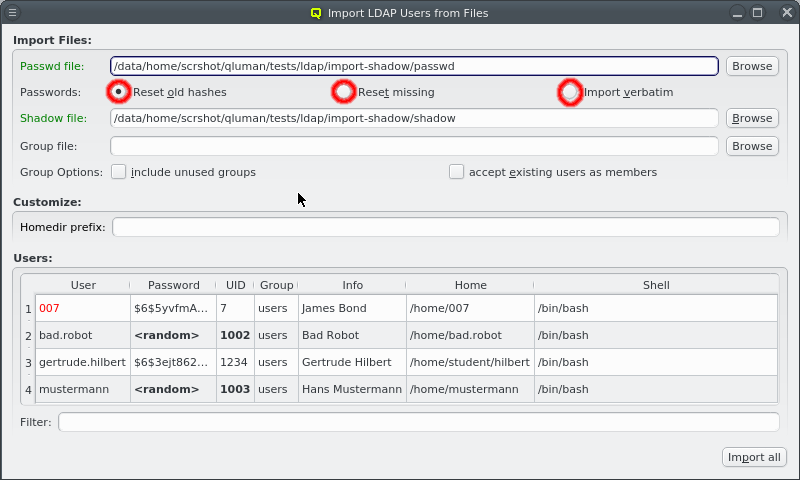
Task: Click Gertrude Hilbert info cell
Action: [352, 362]
